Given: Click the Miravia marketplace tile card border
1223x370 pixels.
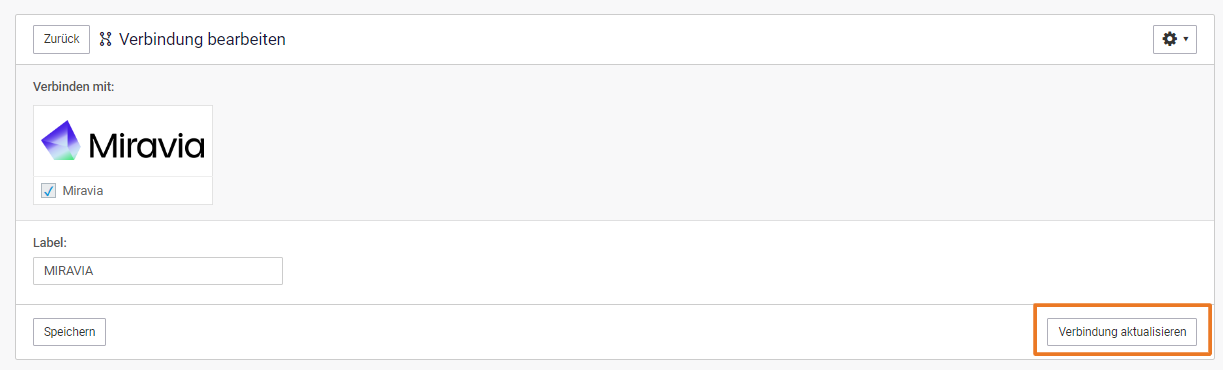Looking at the screenshot, I should point(123,155).
